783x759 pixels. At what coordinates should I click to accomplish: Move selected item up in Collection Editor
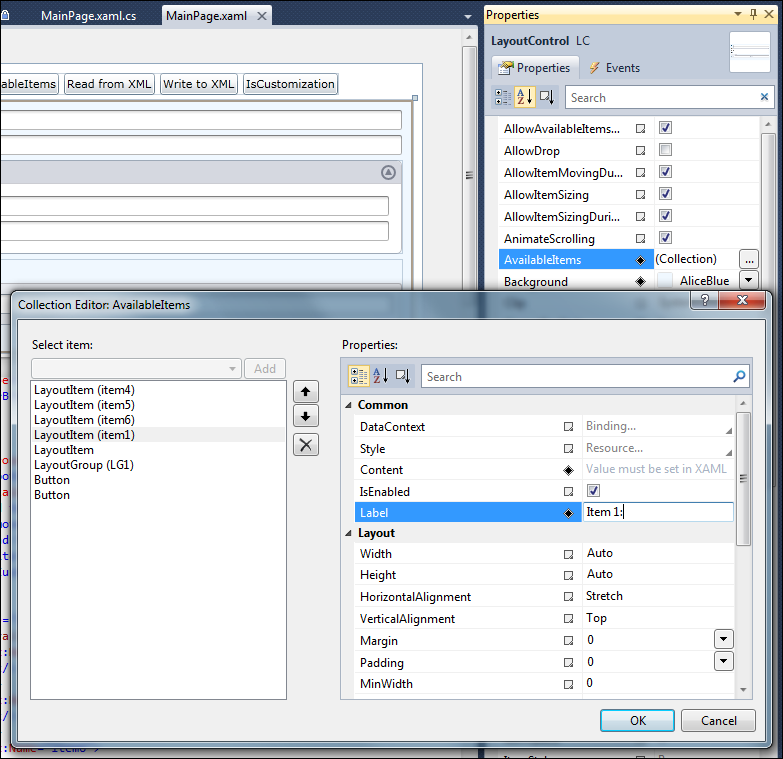coord(306,391)
